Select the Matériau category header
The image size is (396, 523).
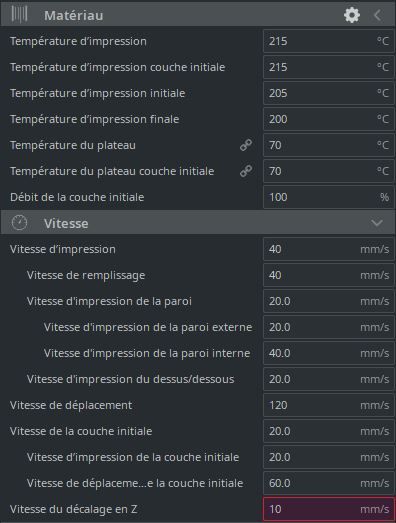click(198, 14)
